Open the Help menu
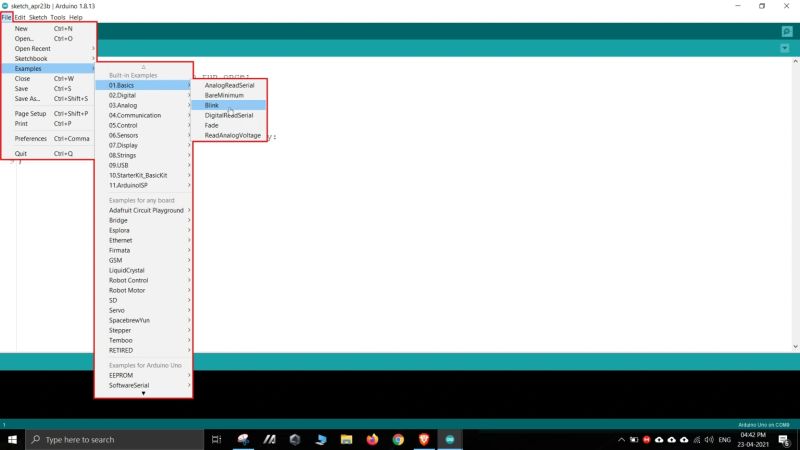This screenshot has width=800, height=450. [x=76, y=17]
